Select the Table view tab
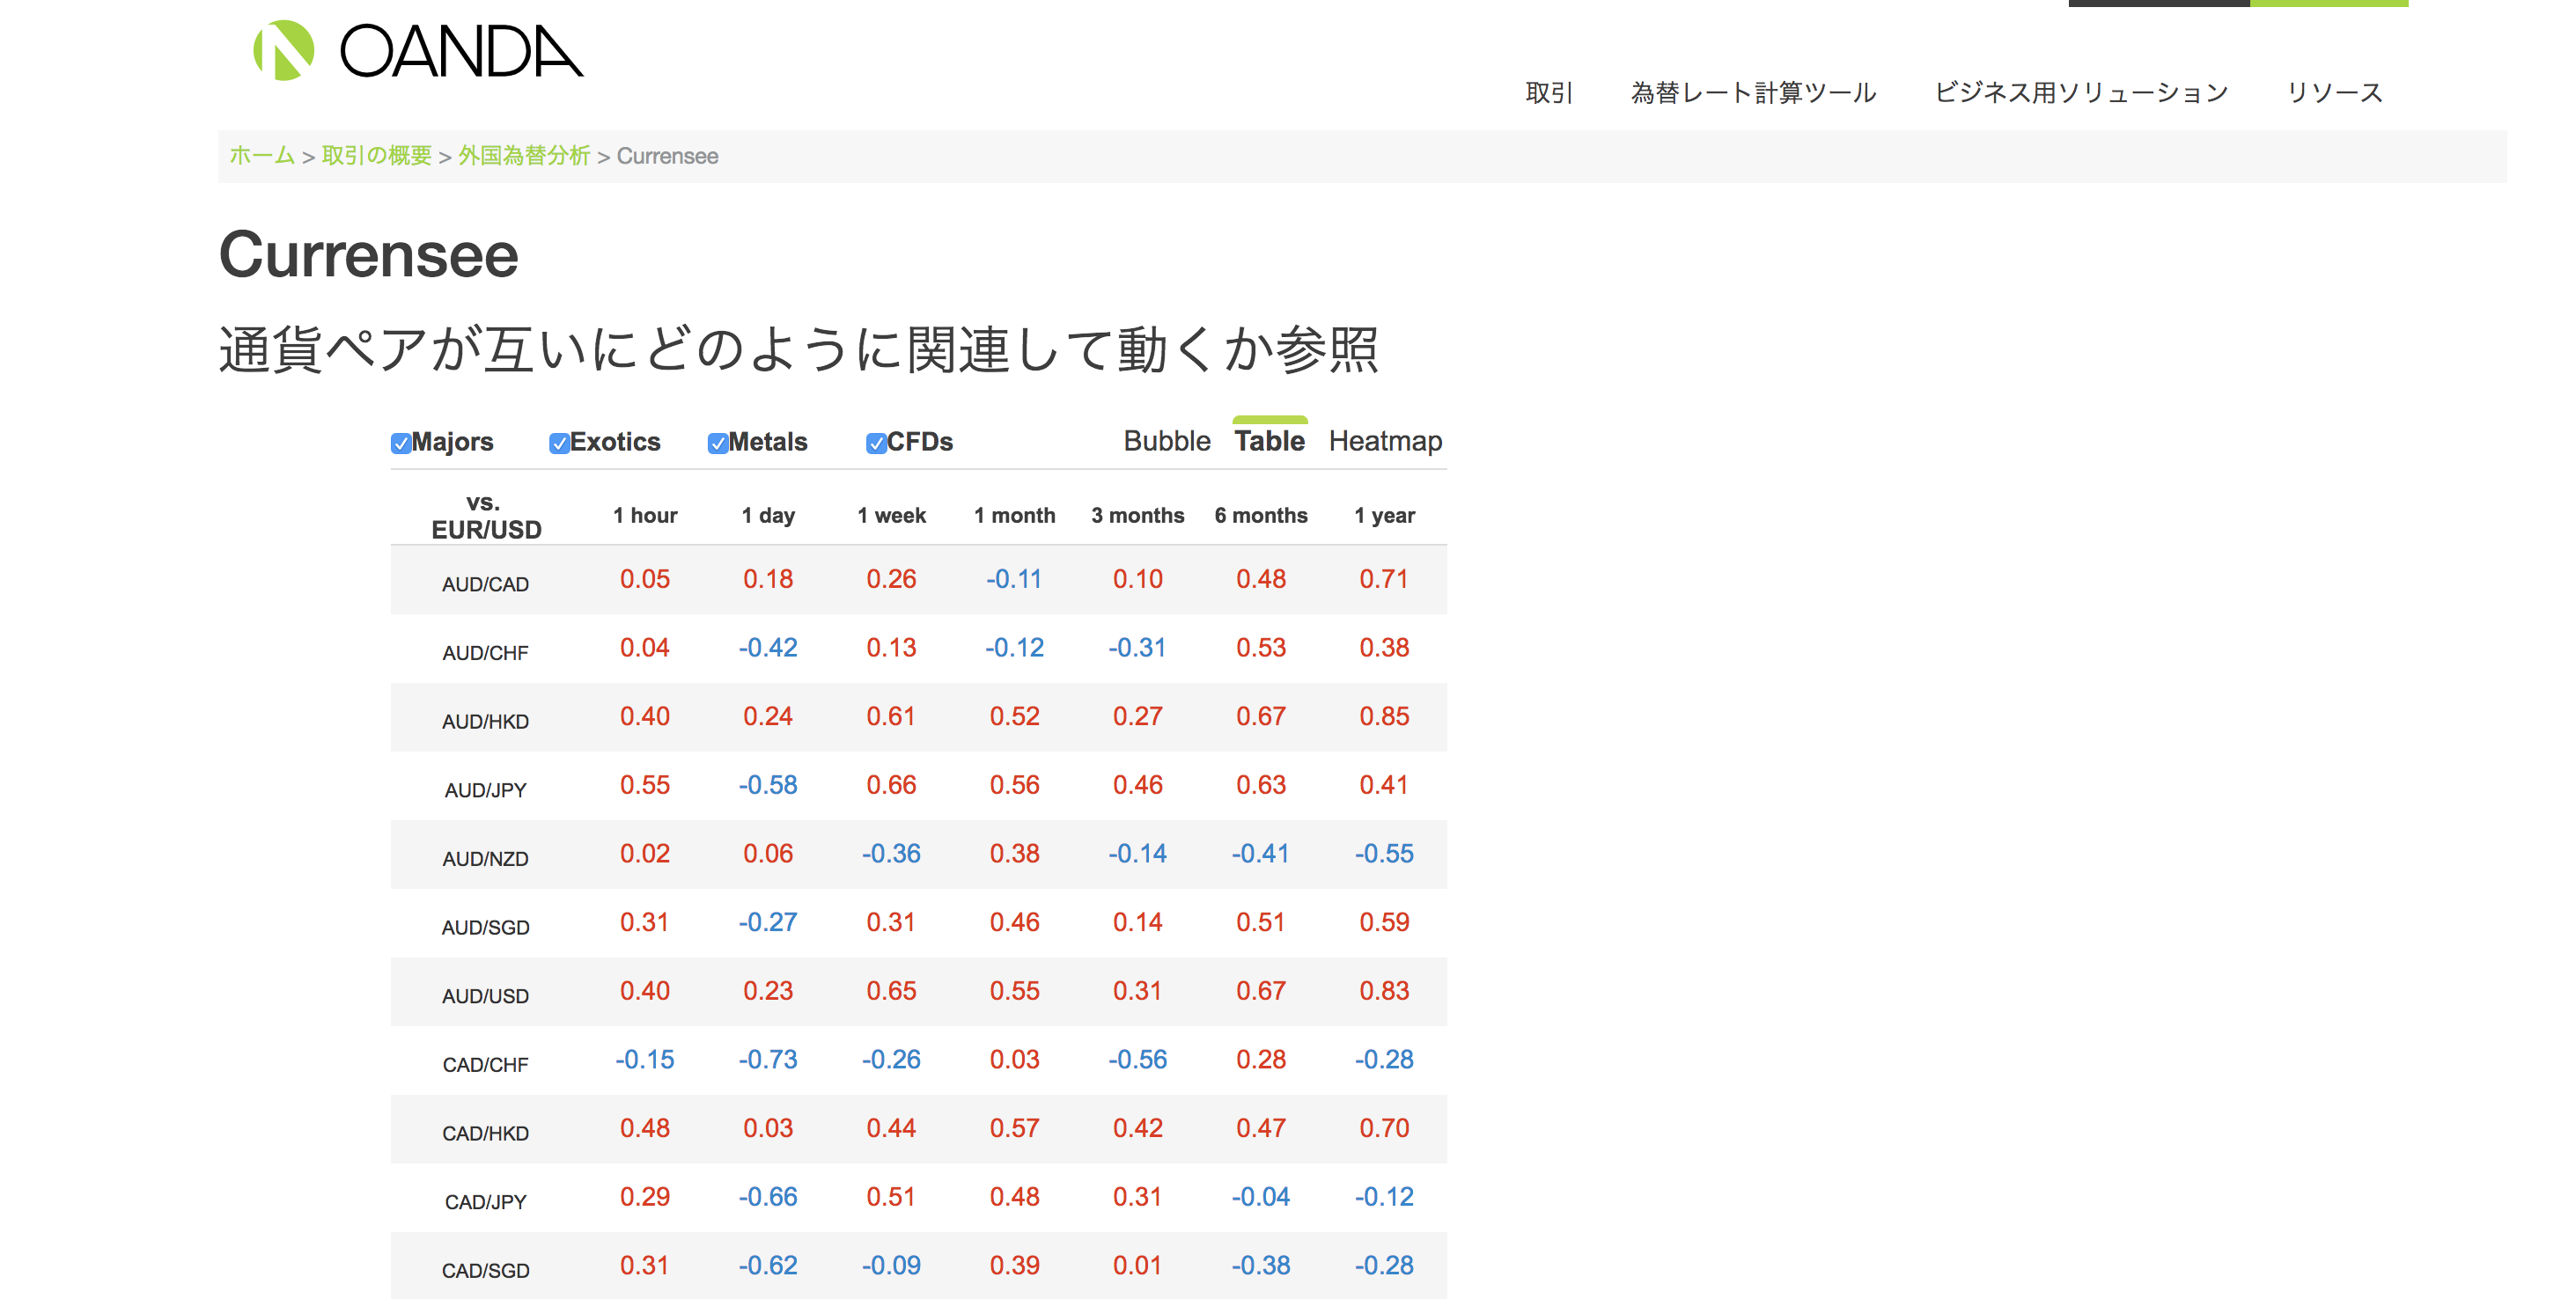The image size is (2576, 1299). click(1270, 440)
